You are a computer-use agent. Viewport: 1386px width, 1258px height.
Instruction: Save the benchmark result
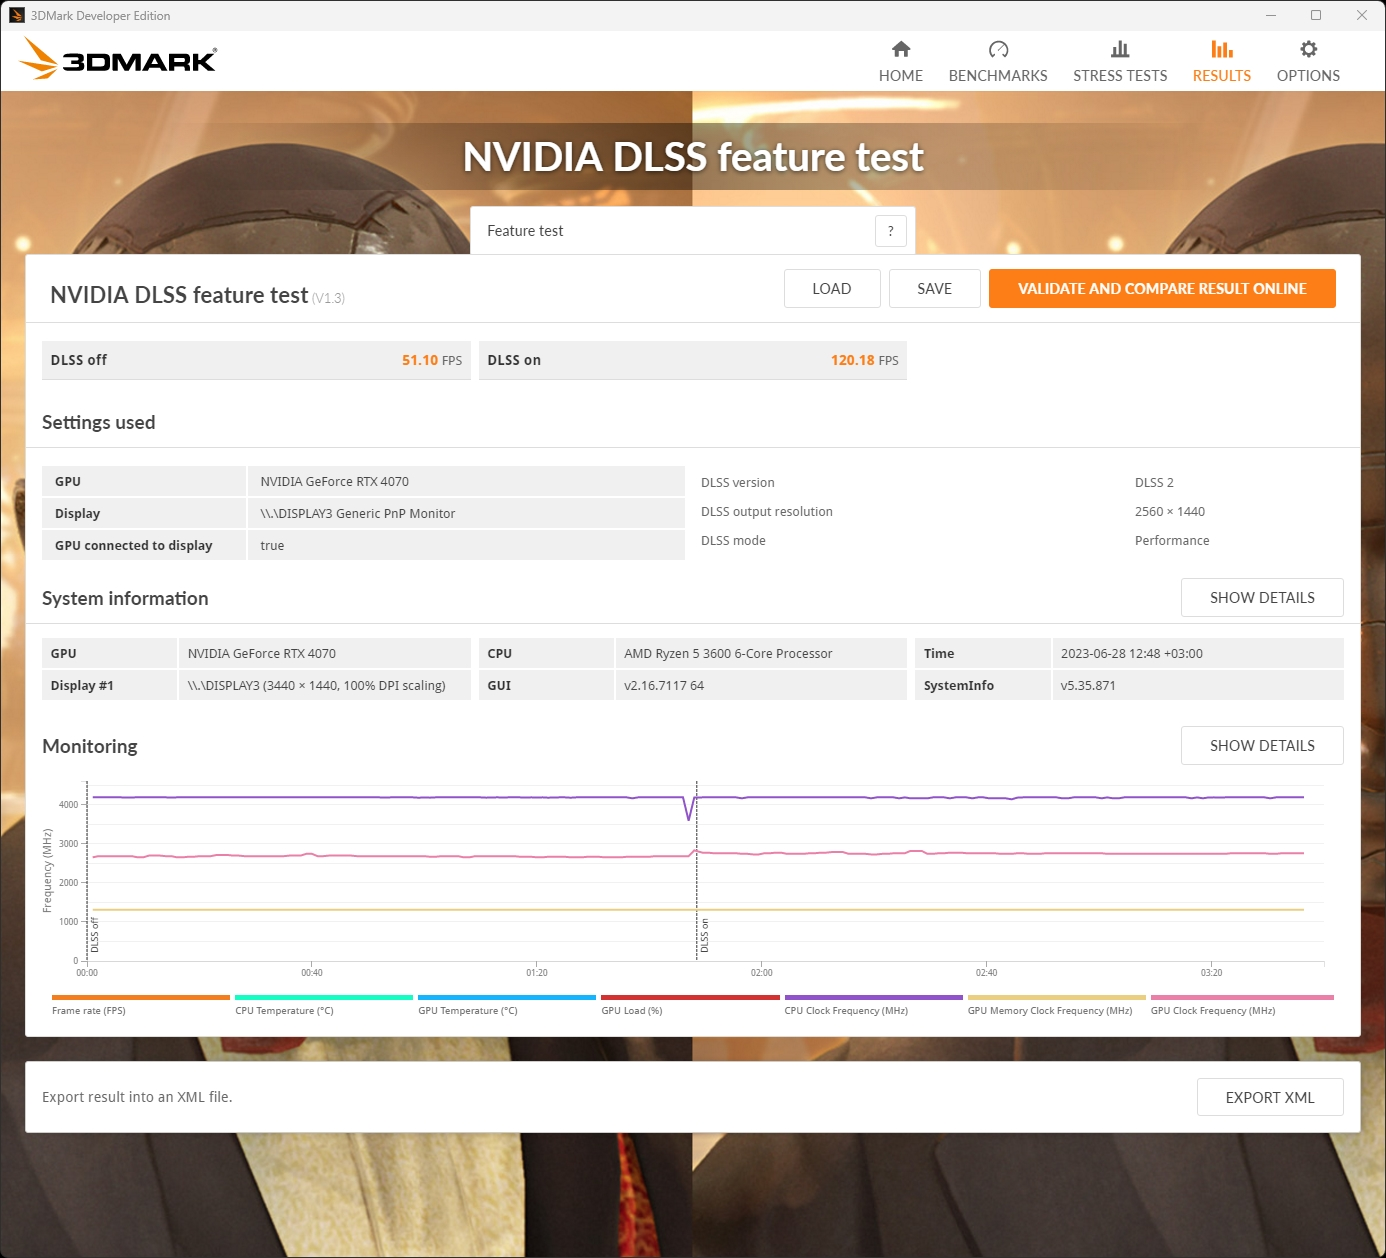pyautogui.click(x=935, y=289)
